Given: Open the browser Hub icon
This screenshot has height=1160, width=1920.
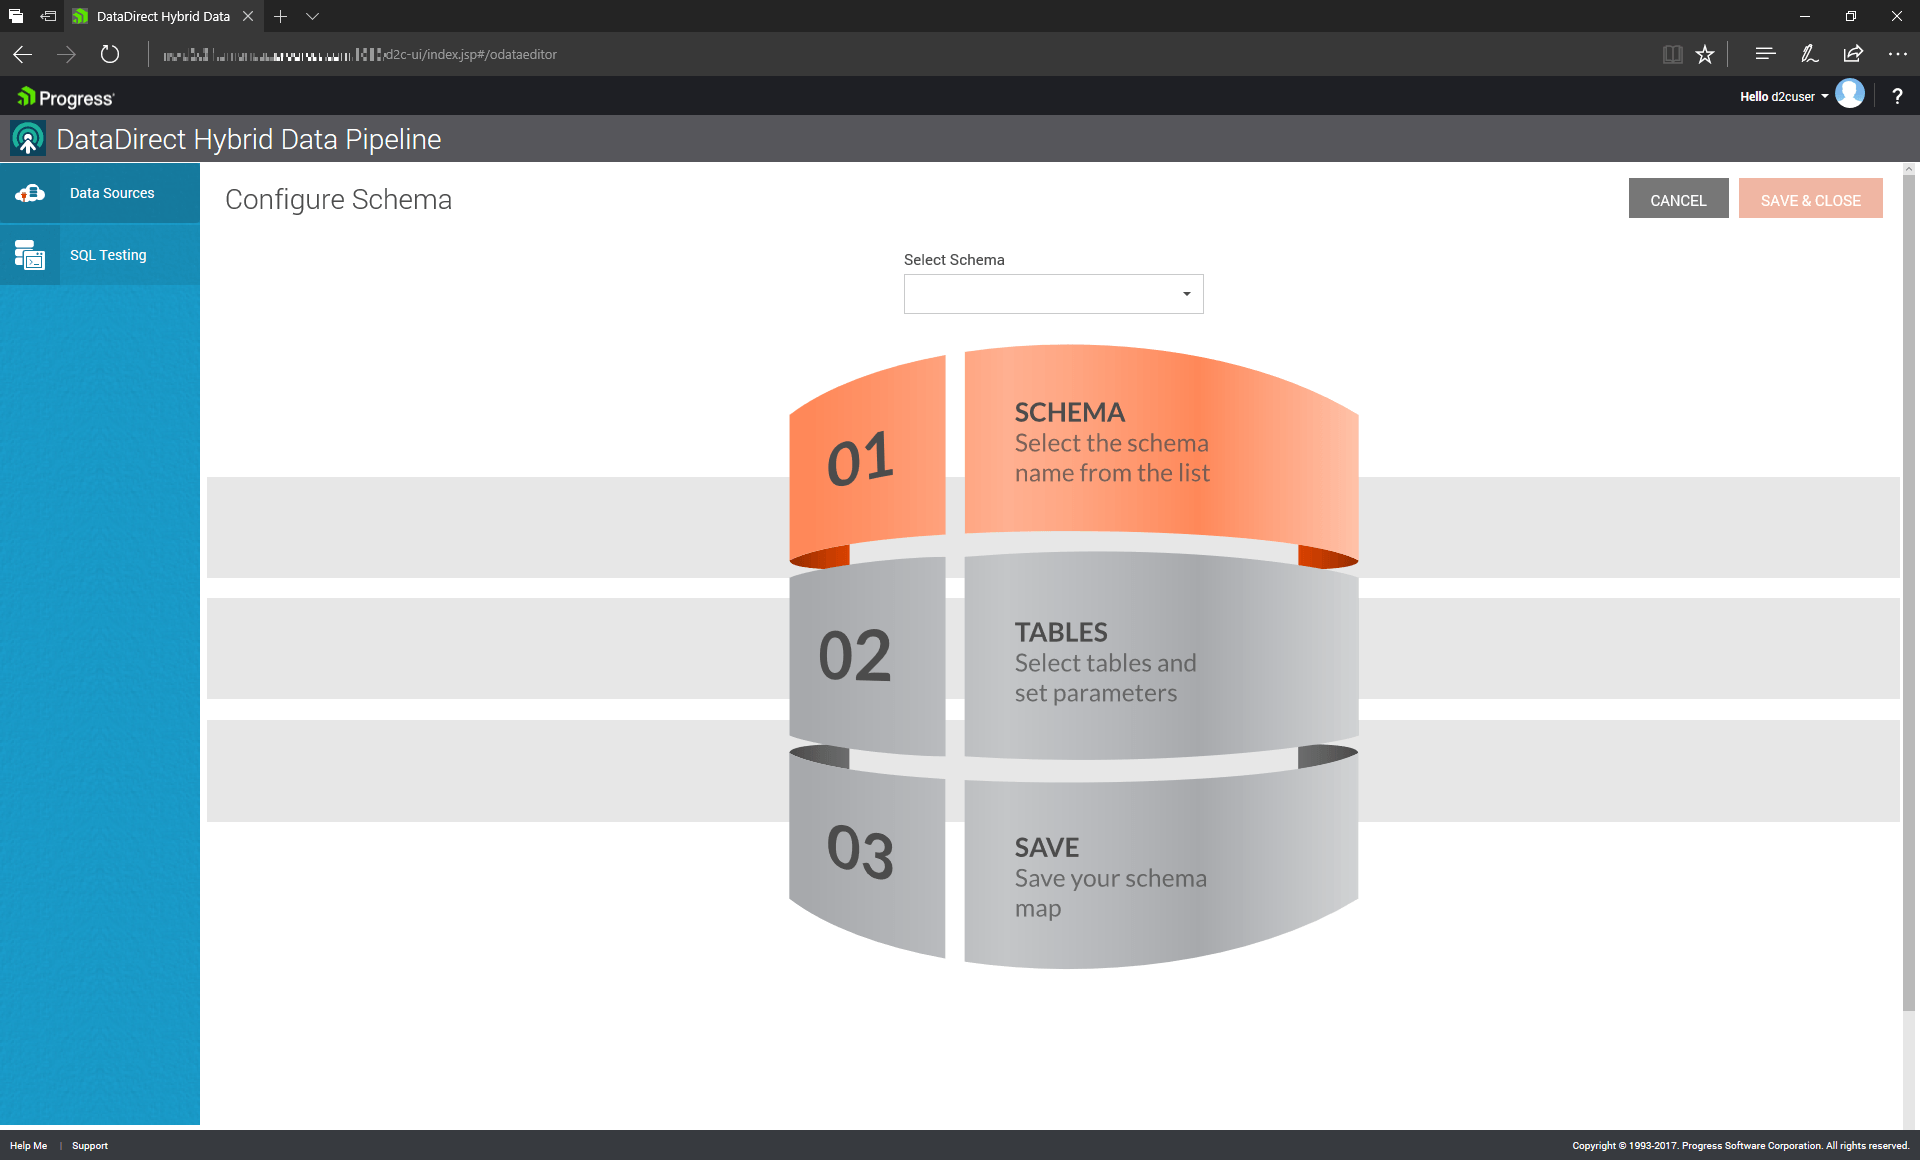Looking at the screenshot, I should [1765, 55].
